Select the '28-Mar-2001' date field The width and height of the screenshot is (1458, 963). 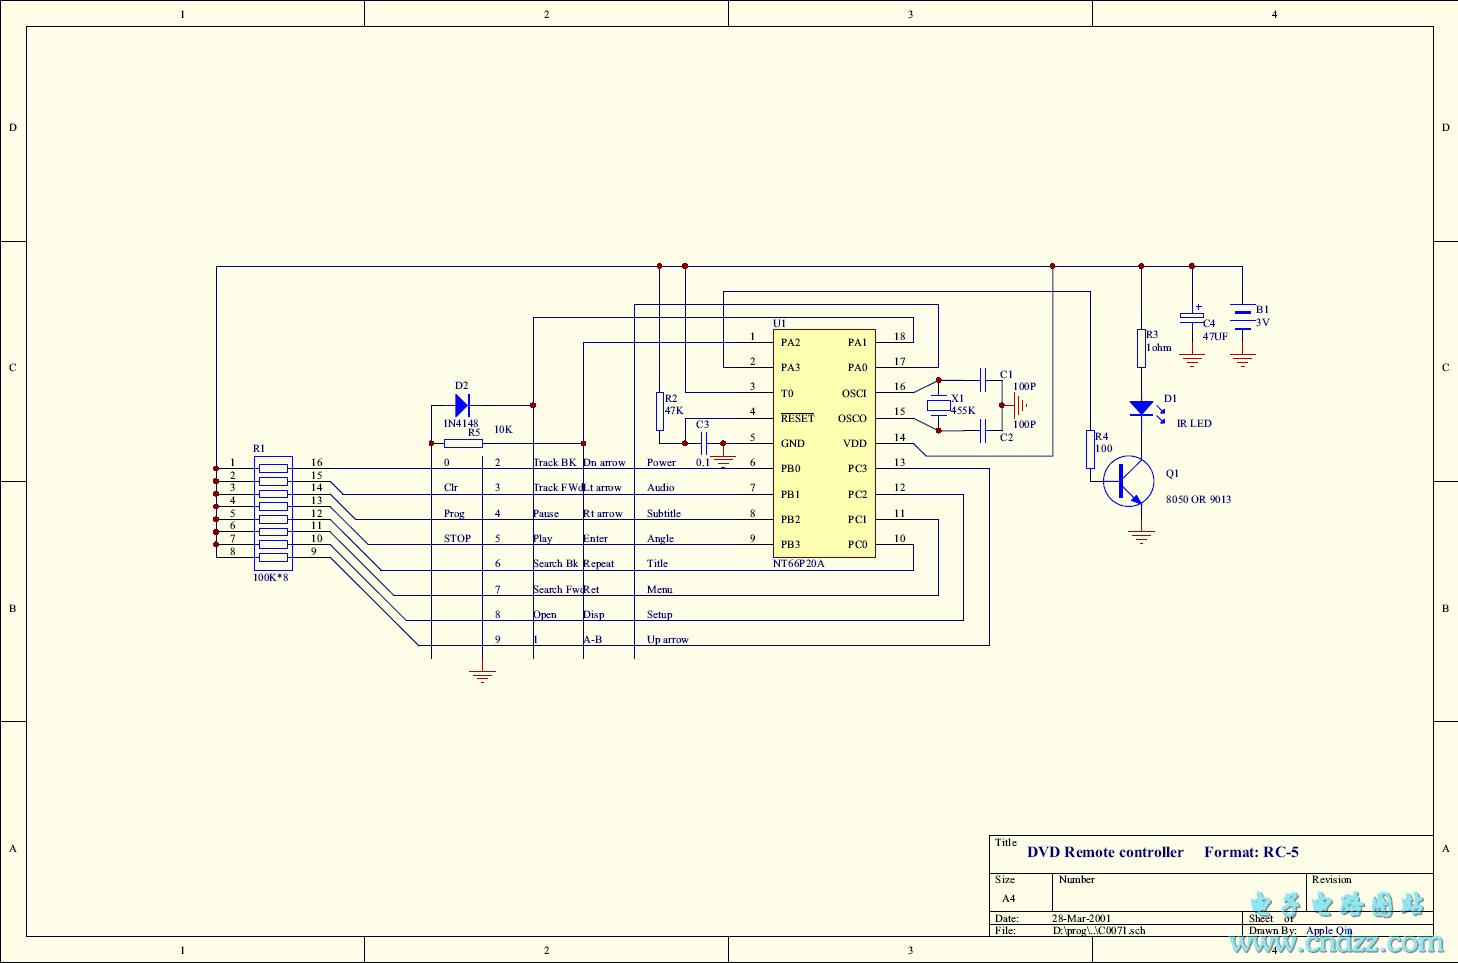pos(1081,918)
